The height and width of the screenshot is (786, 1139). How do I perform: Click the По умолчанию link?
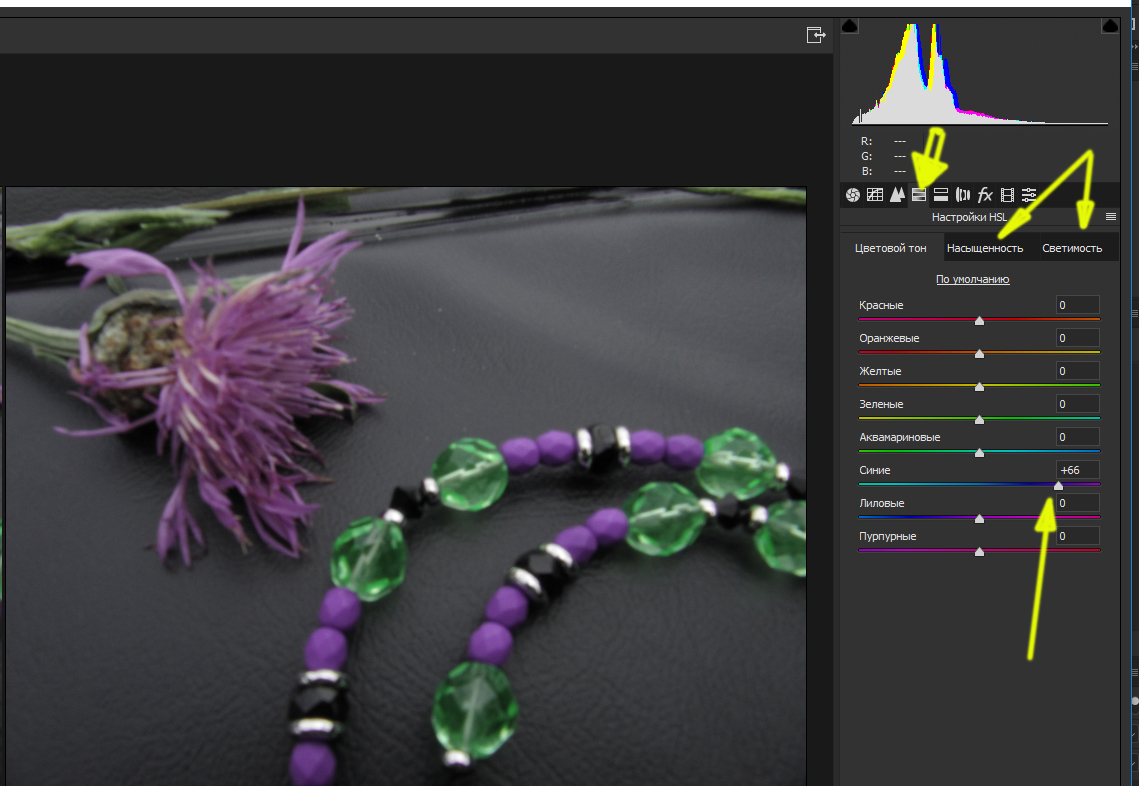pos(972,279)
